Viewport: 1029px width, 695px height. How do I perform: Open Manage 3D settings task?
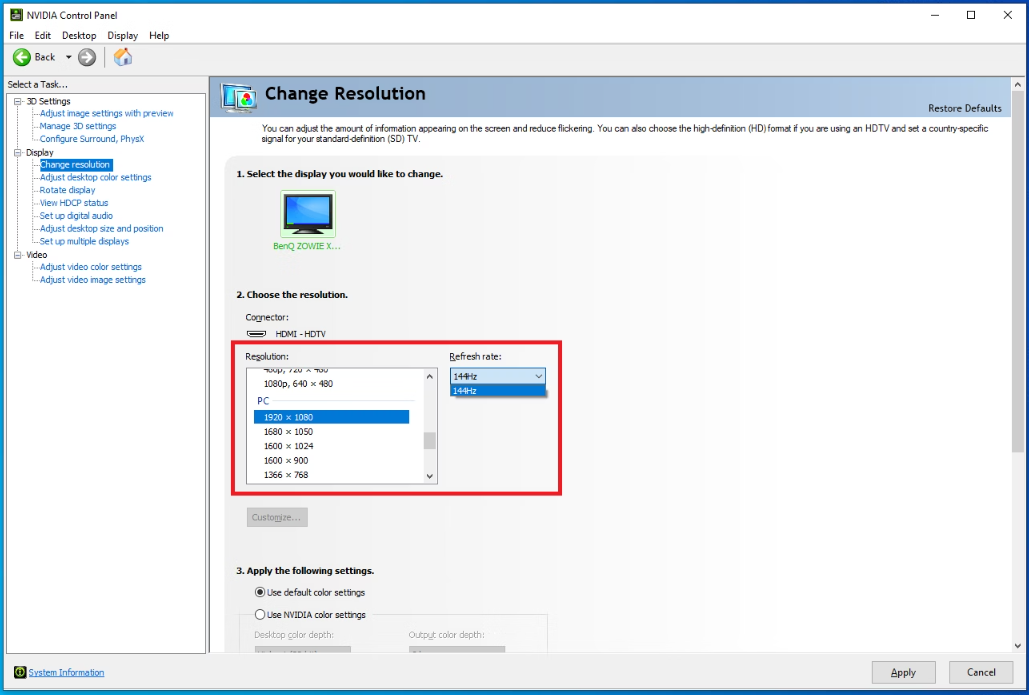coord(77,126)
